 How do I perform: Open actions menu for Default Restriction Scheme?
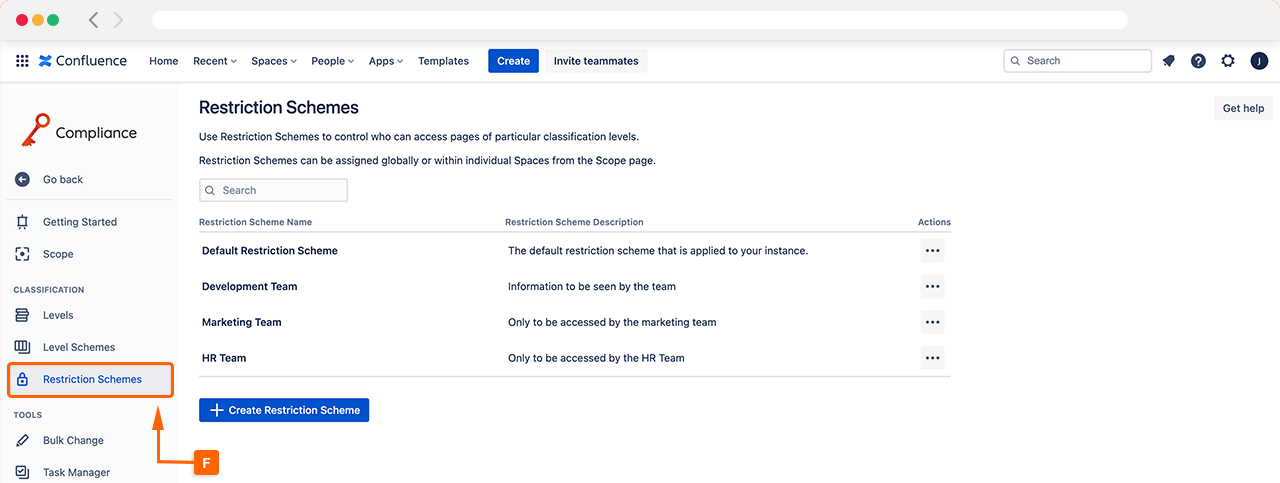(932, 251)
